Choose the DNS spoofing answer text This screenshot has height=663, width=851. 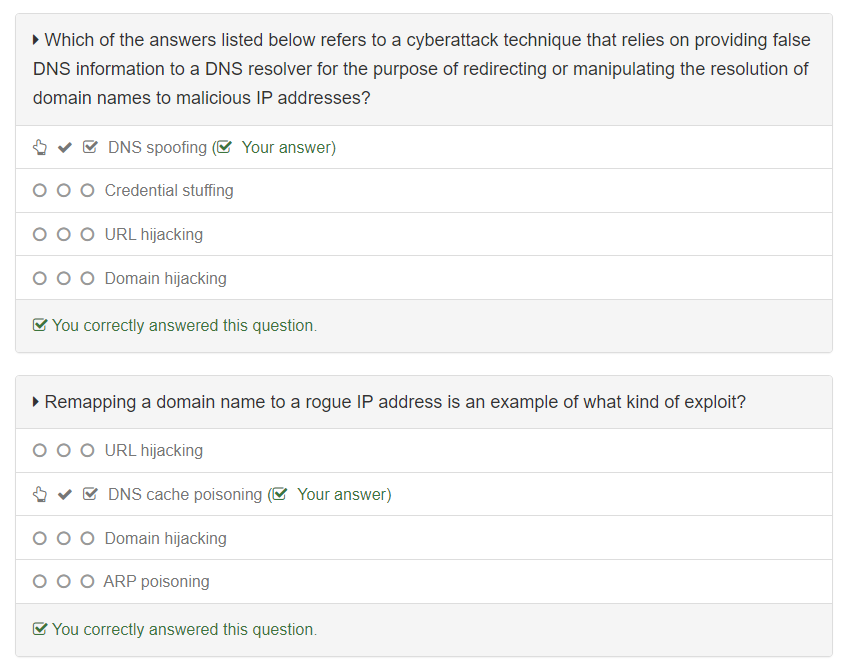click(157, 148)
